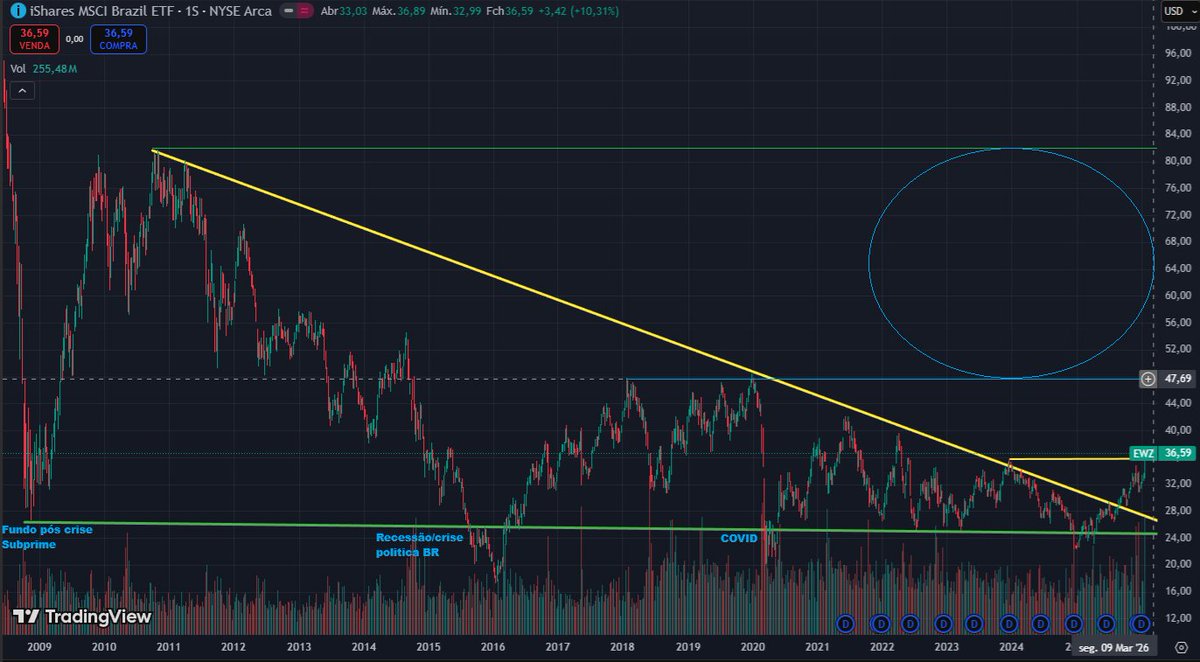The height and width of the screenshot is (662, 1200).
Task: Click the dividend D marker above 2024 label
Action: point(1010,623)
